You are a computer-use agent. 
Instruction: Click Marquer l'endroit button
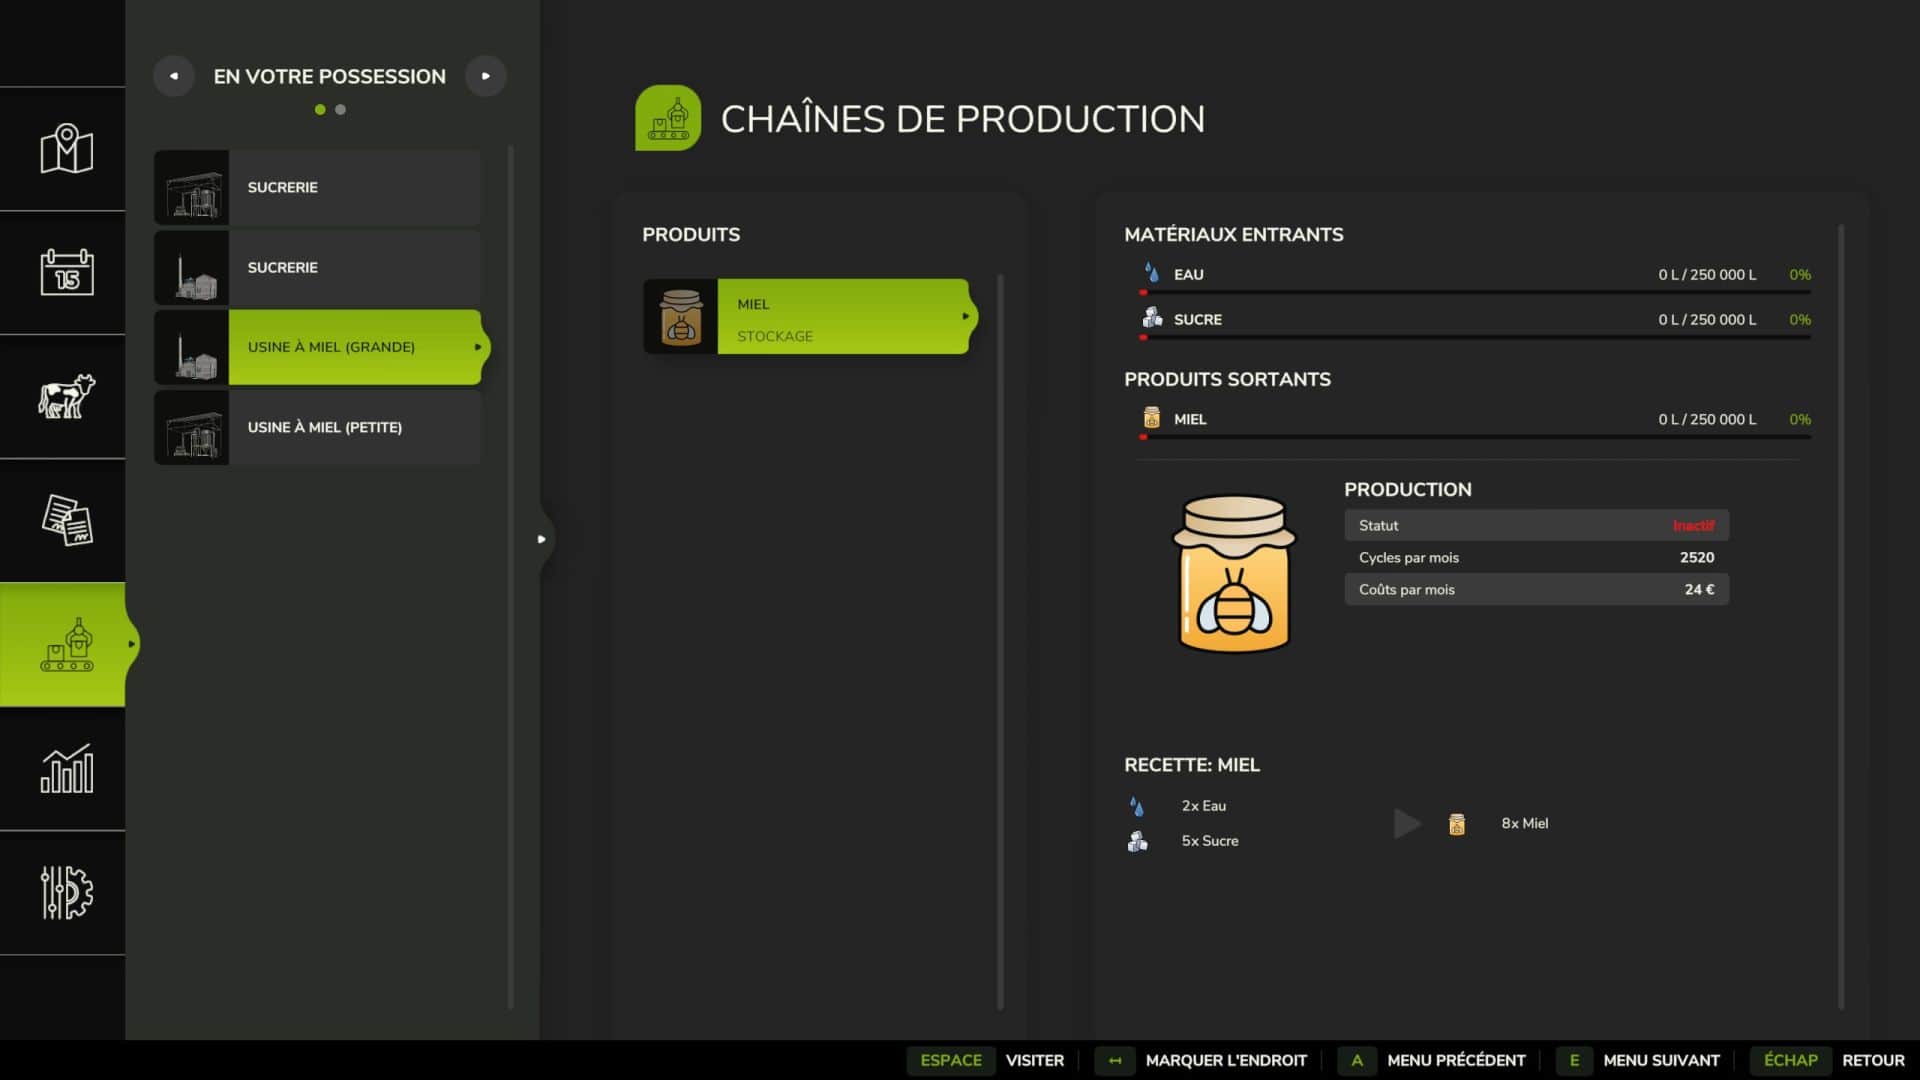1225,1060
